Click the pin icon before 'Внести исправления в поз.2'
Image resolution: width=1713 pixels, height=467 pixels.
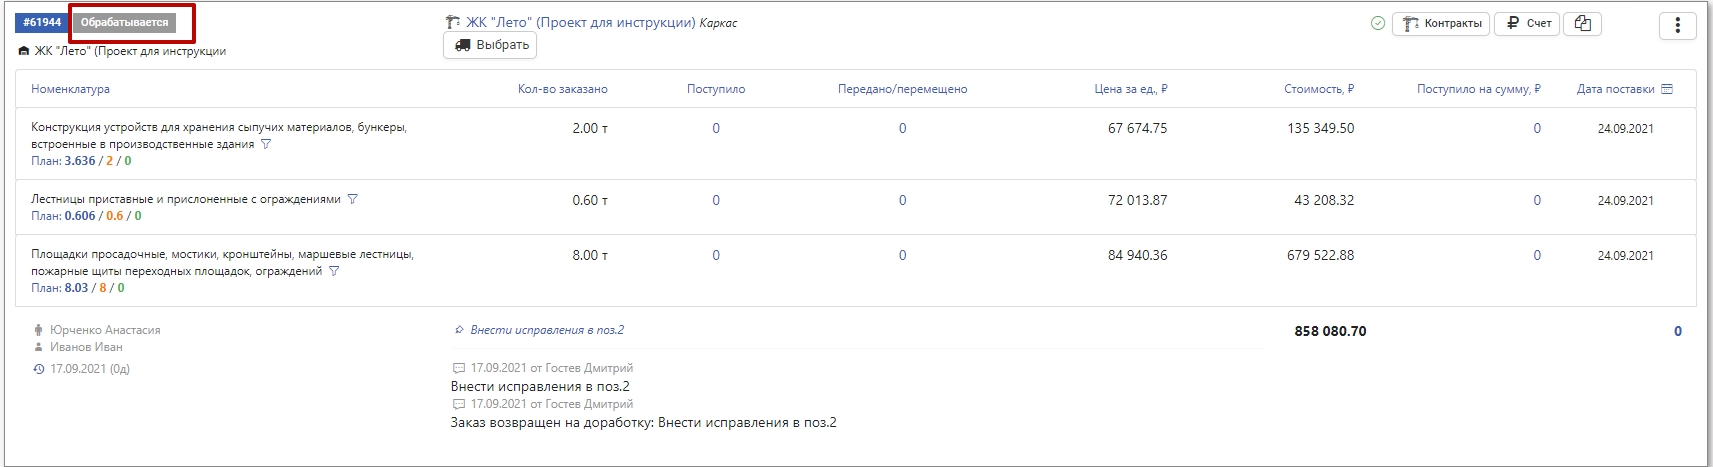point(459,330)
